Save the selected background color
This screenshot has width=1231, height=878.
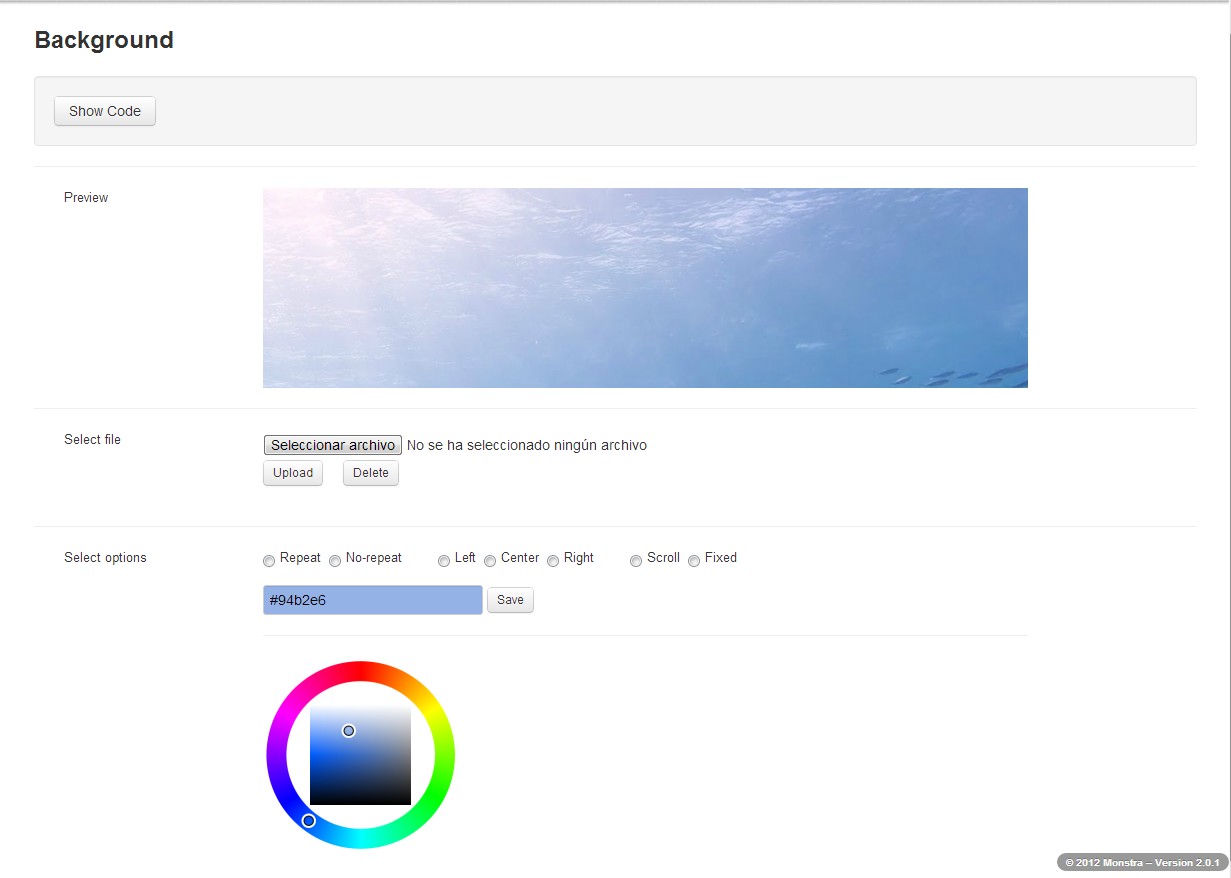coord(510,600)
